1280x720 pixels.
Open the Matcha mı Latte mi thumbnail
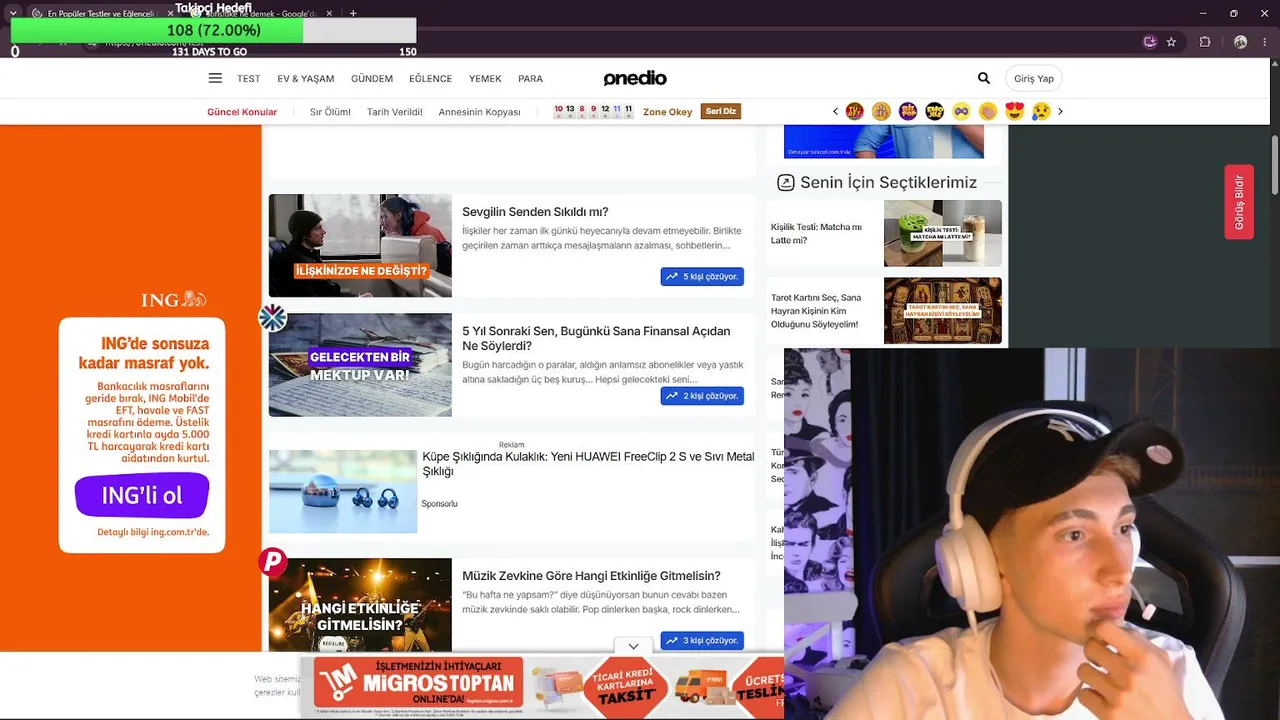coord(943,233)
